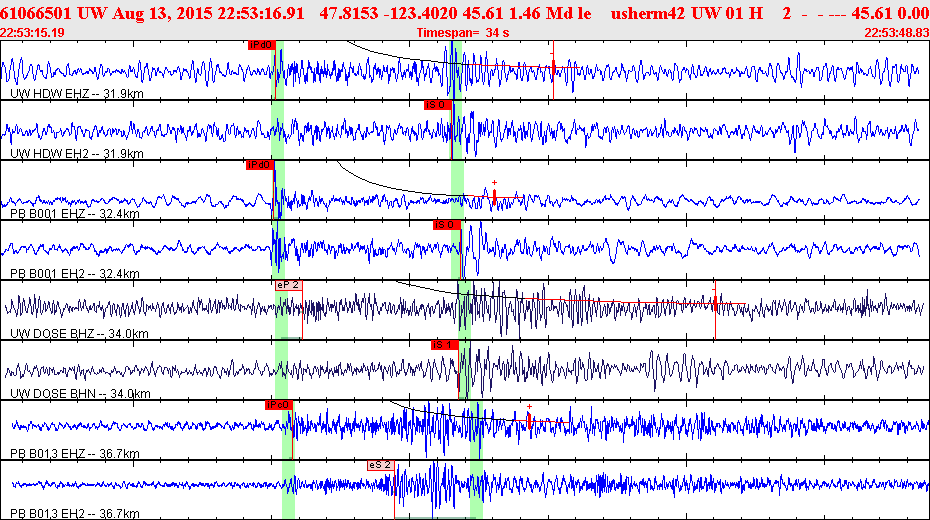Image resolution: width=930 pixels, height=520 pixels.
Task: Click the iPd0 pick flag on HDW EHZ
Action: click(x=262, y=45)
